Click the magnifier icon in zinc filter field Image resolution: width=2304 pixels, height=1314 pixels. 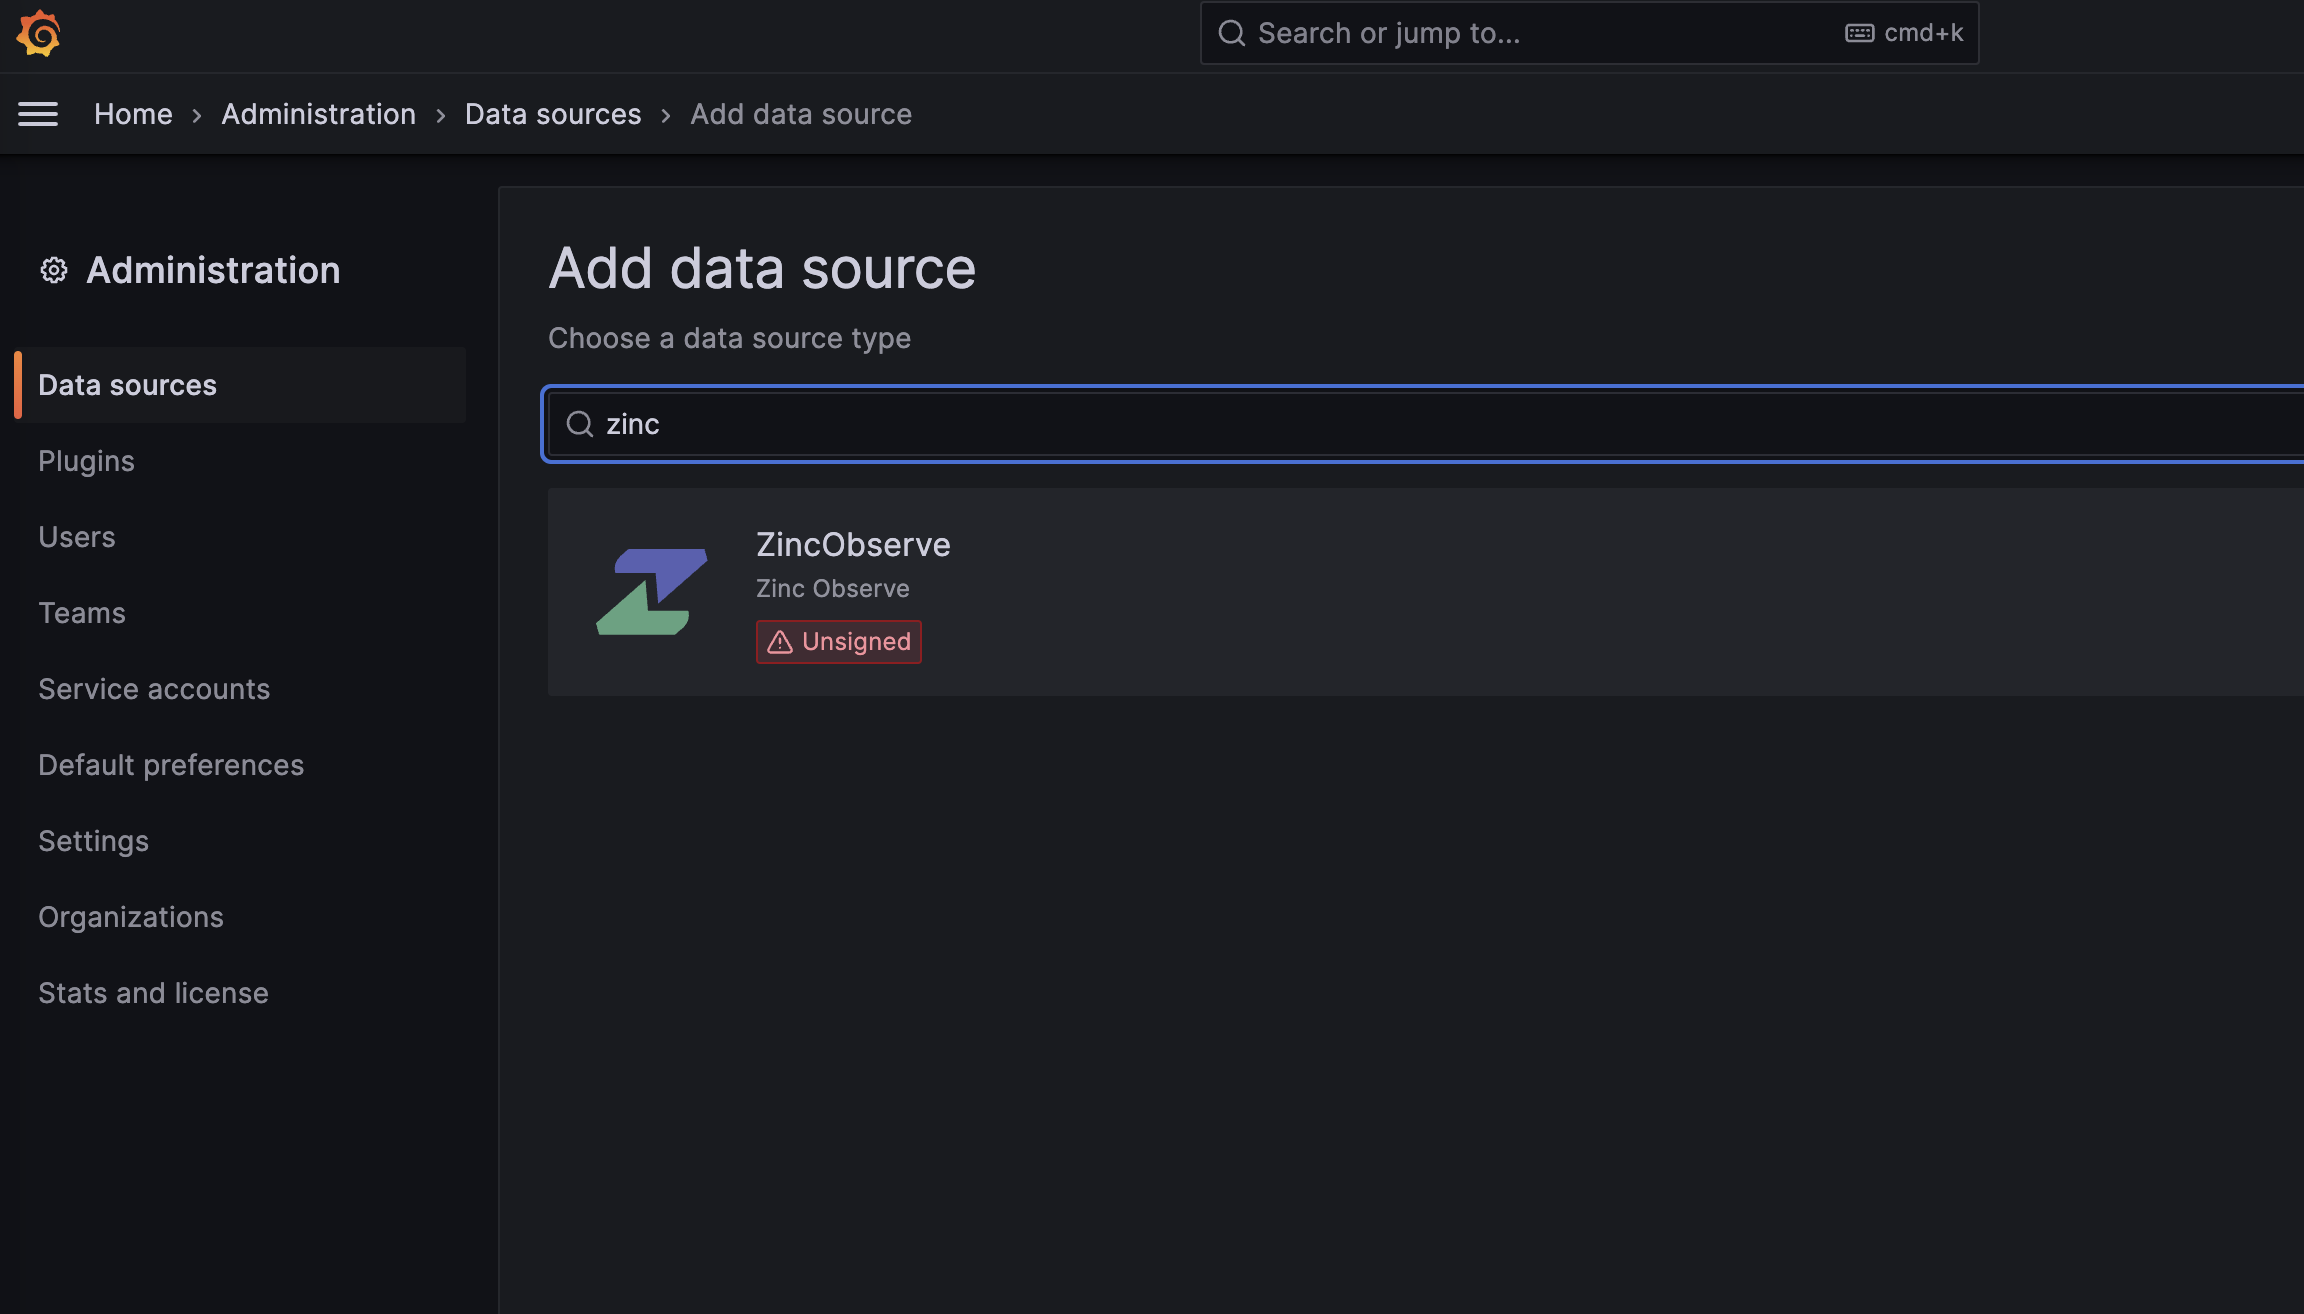(580, 424)
